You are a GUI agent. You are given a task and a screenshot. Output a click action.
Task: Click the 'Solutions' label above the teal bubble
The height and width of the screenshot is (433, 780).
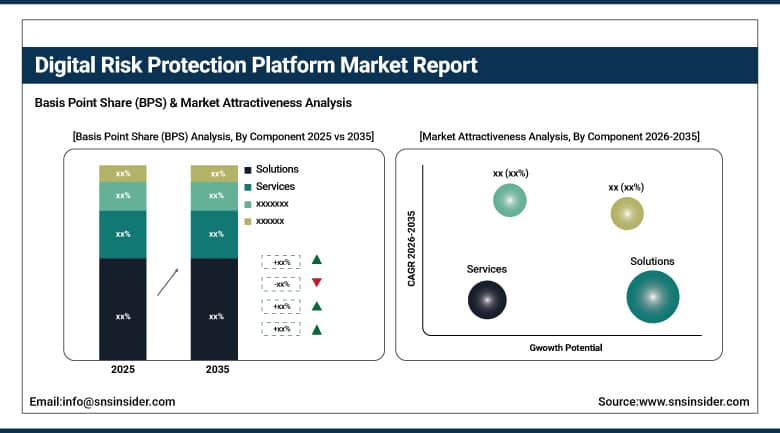coord(652,261)
